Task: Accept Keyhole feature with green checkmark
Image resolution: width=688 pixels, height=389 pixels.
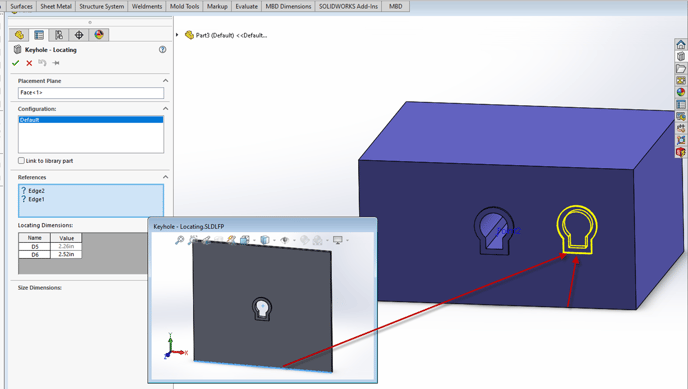Action: pyautogui.click(x=16, y=63)
